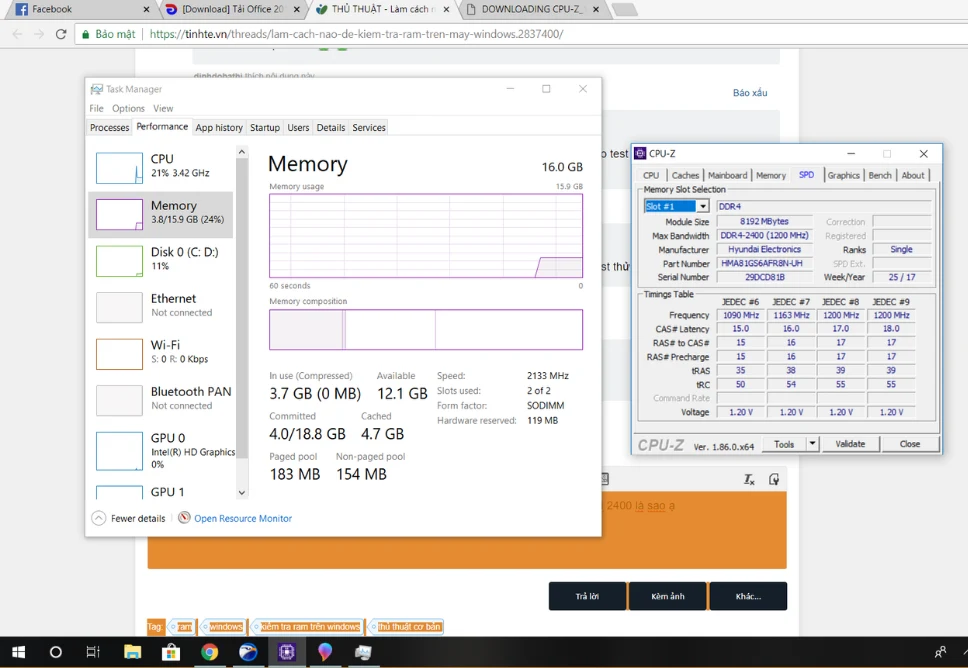Click the Memory usage graph
The height and width of the screenshot is (668, 968).
coord(426,236)
